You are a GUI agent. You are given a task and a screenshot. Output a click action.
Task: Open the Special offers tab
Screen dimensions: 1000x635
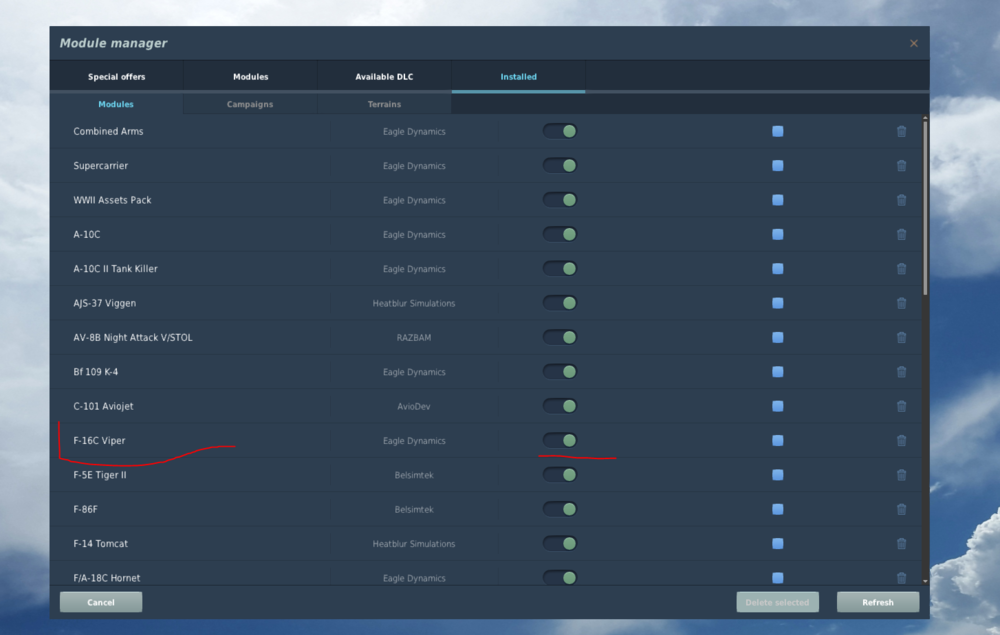117,77
